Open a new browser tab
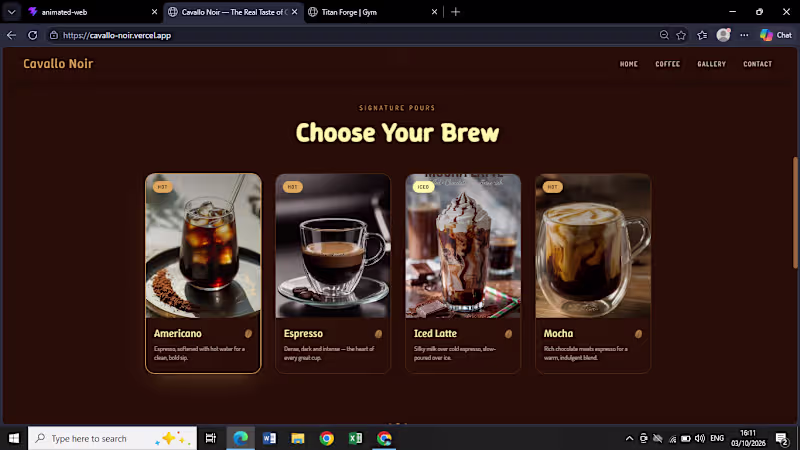Screen dimensions: 800x450 tap(456, 12)
